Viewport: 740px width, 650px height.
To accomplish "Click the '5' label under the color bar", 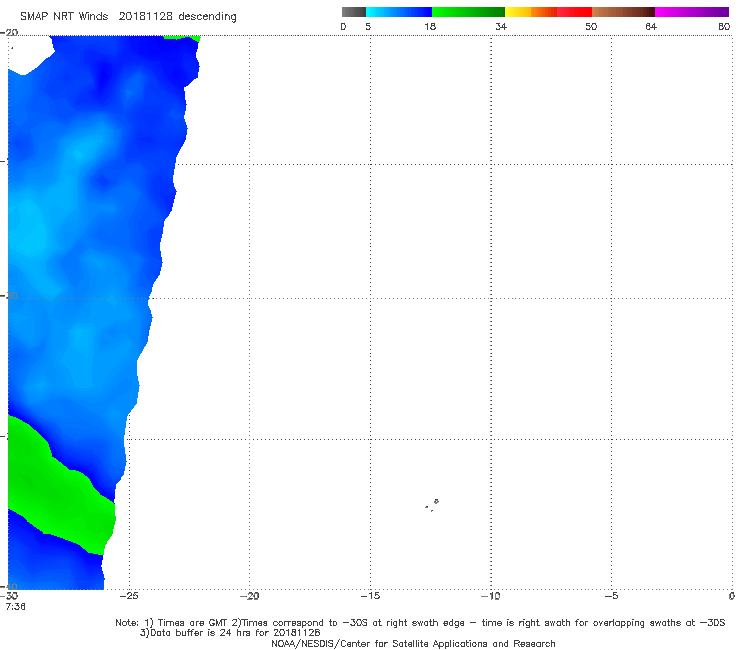I will (x=368, y=26).
